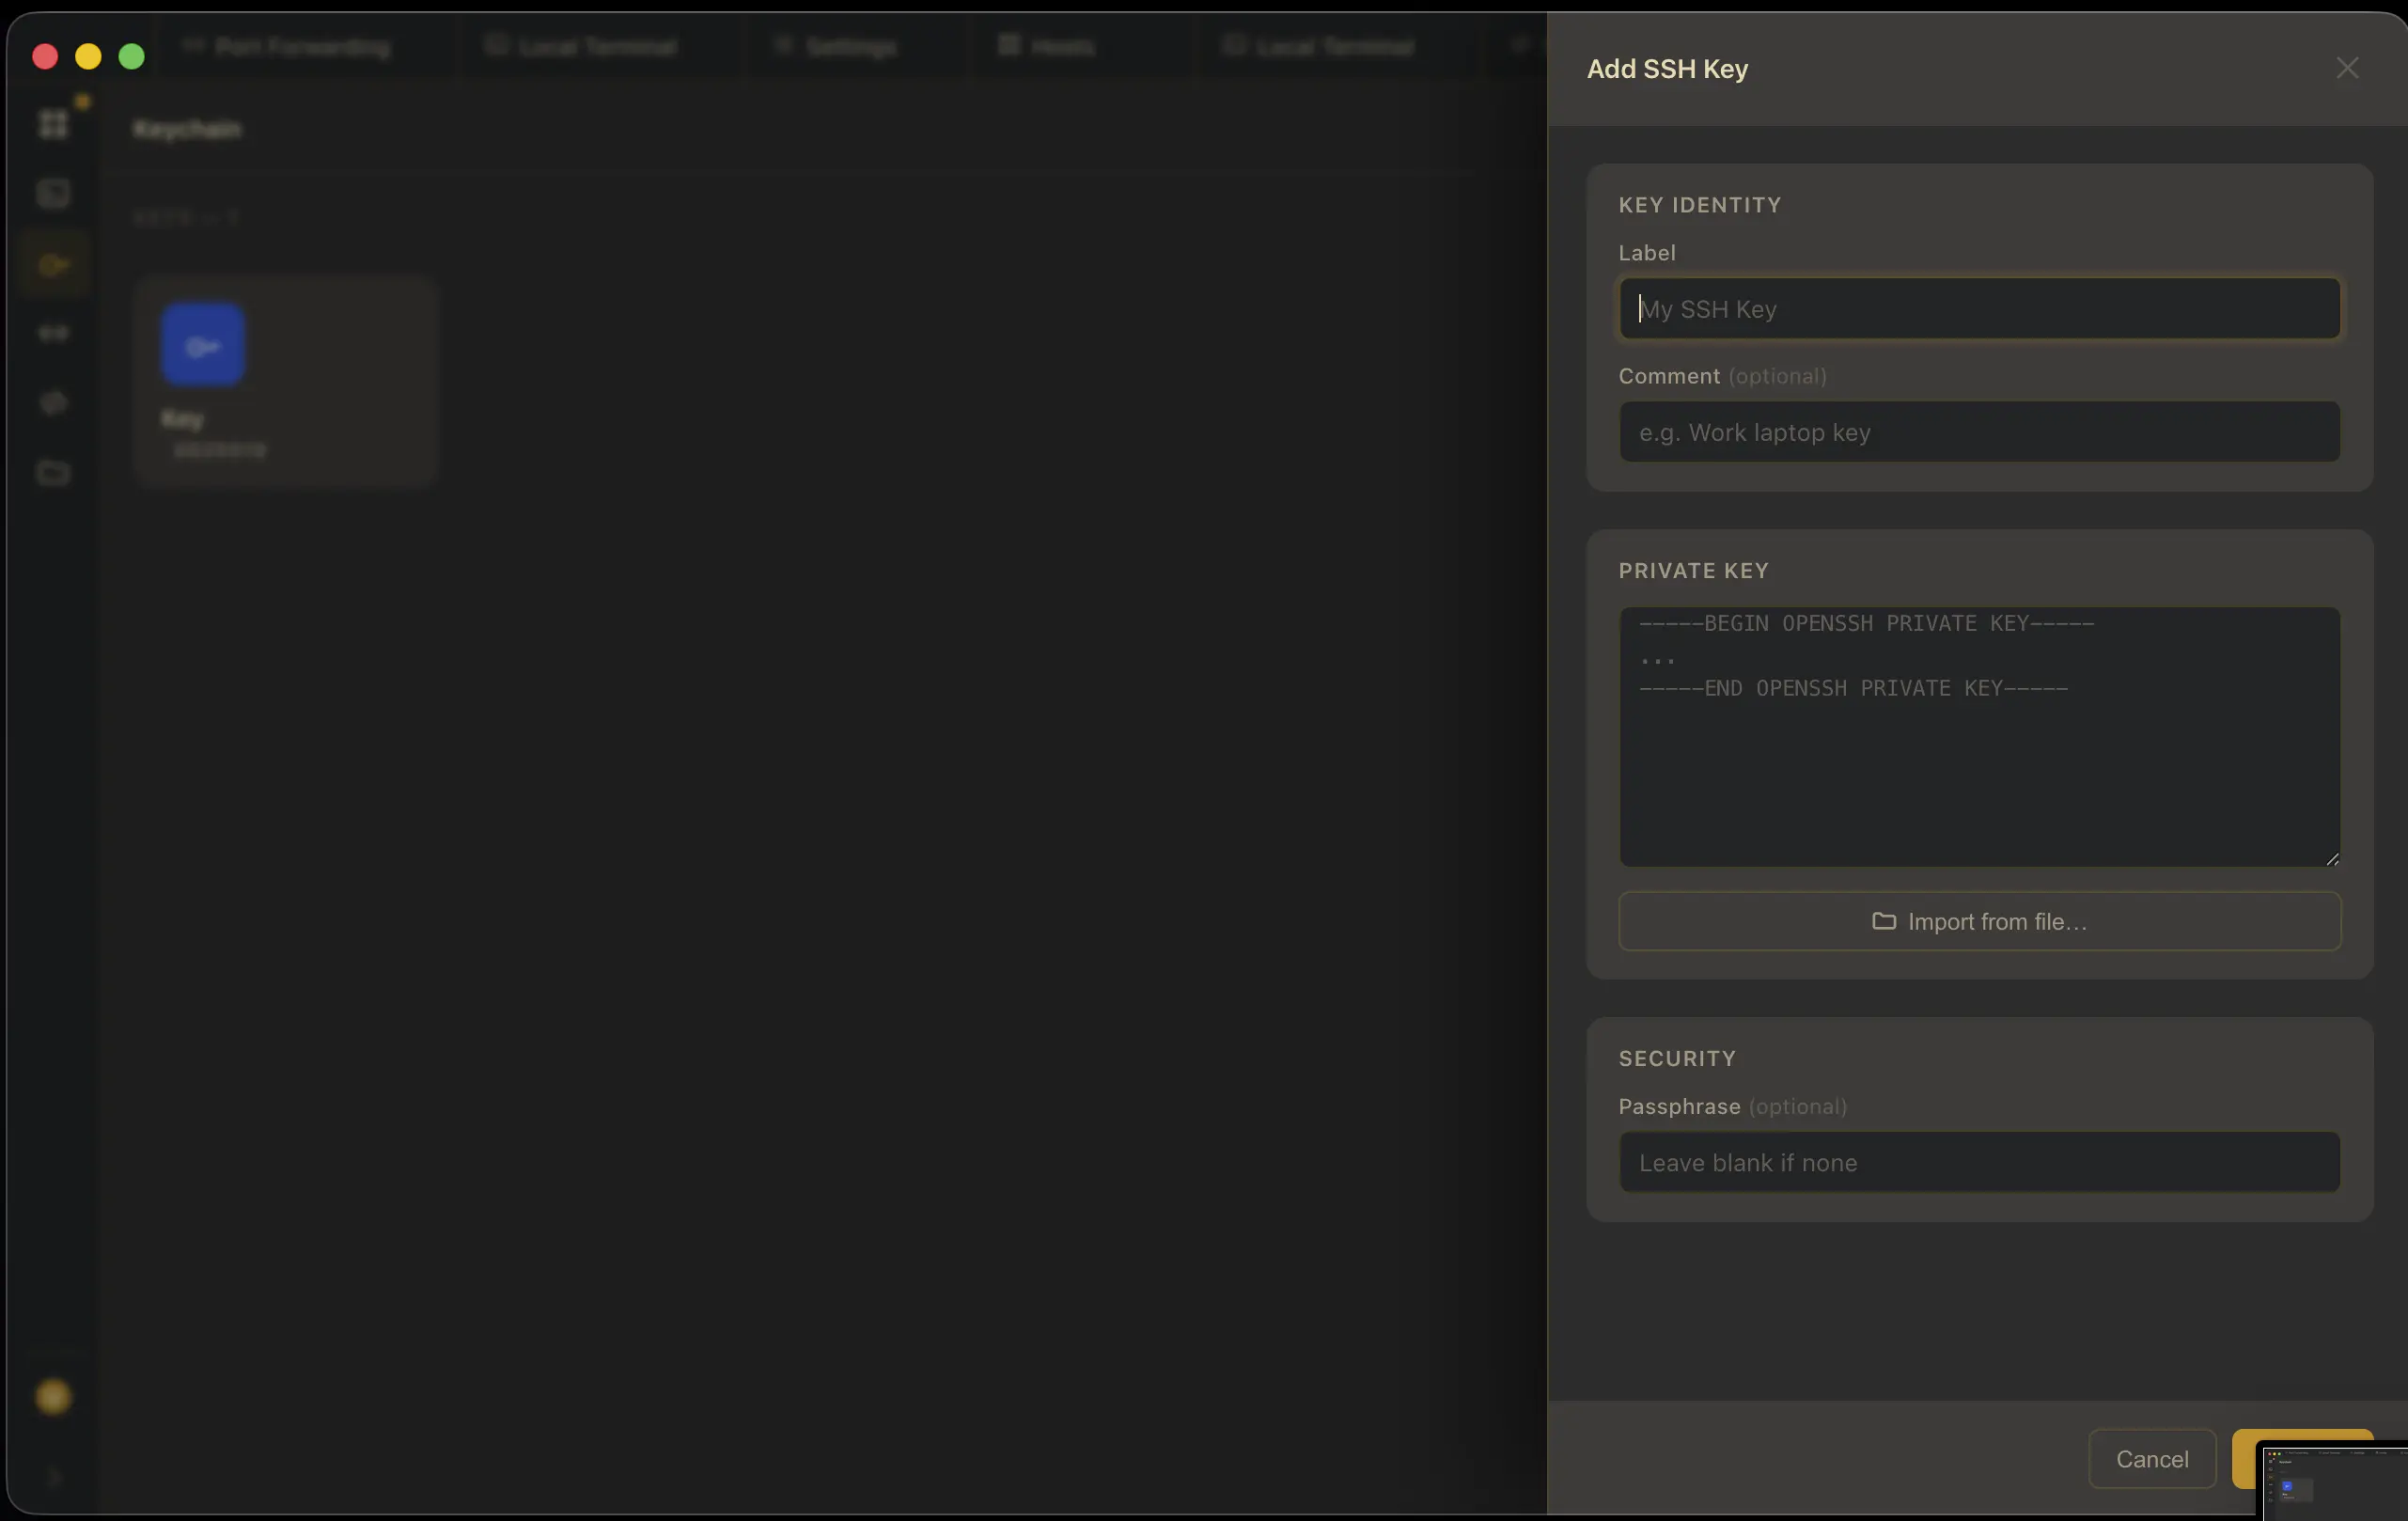Click the Add SSH Key panel title

point(1667,69)
